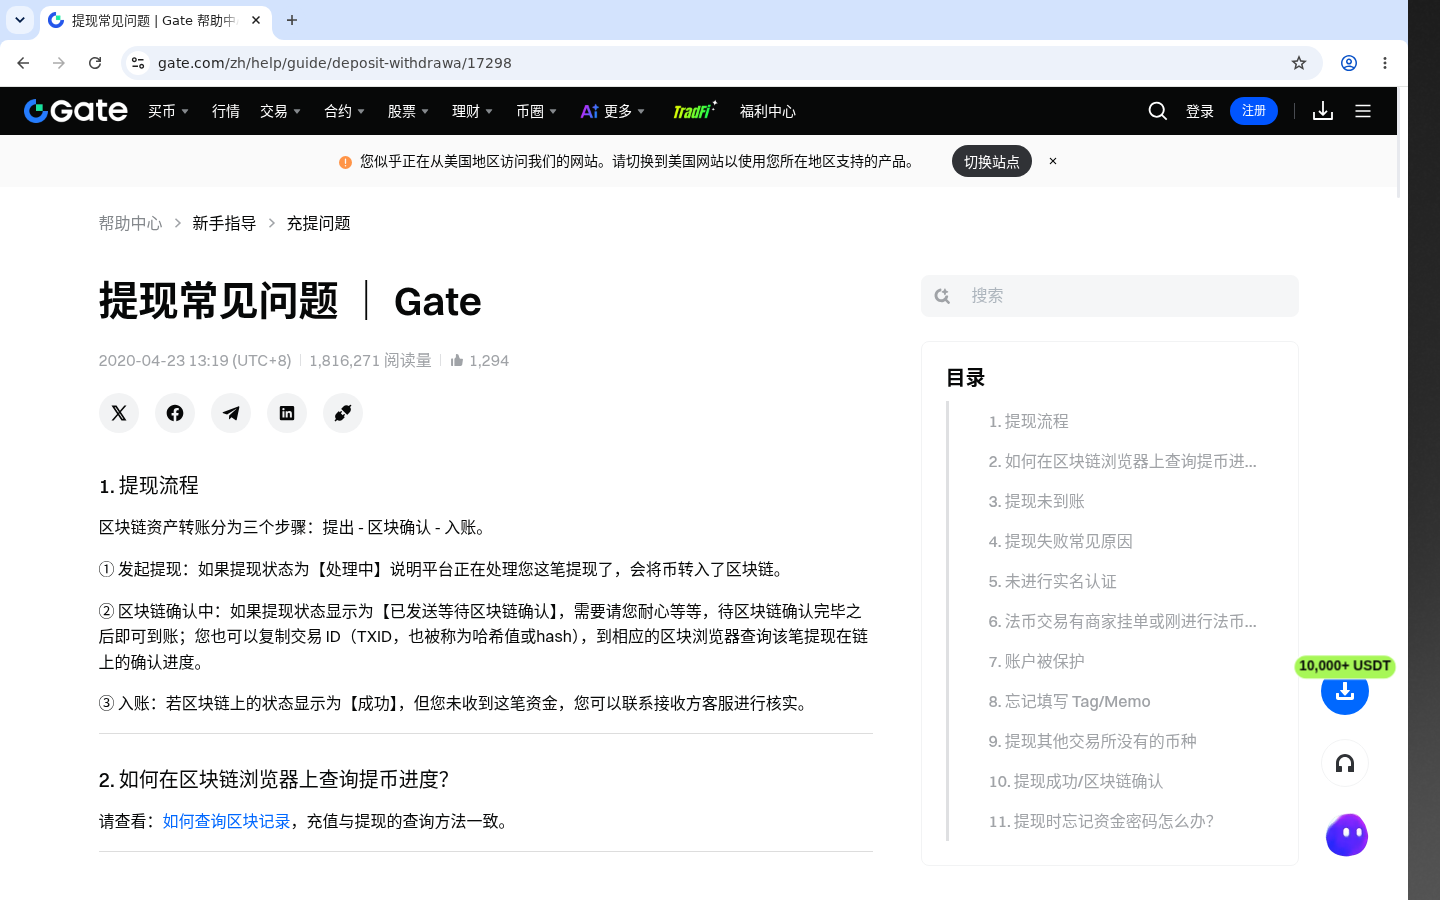Screen dimensions: 1440x900
Task: Click the 登录 login link
Action: pos(1200,111)
